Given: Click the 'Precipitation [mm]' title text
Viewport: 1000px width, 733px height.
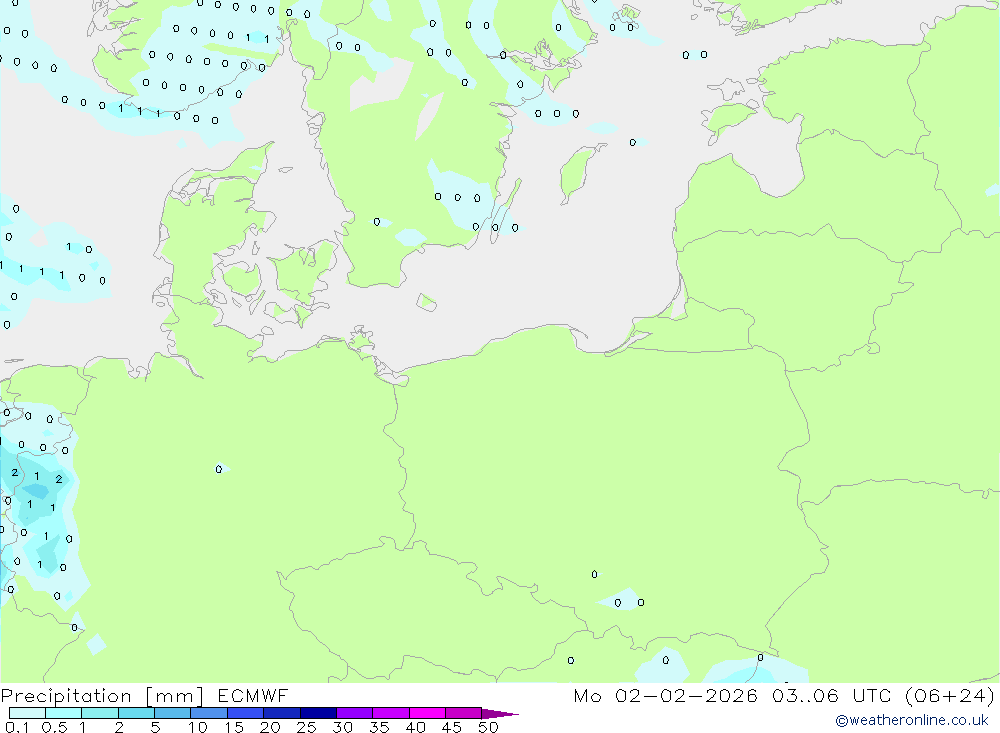Looking at the screenshot, I should [x=102, y=696].
